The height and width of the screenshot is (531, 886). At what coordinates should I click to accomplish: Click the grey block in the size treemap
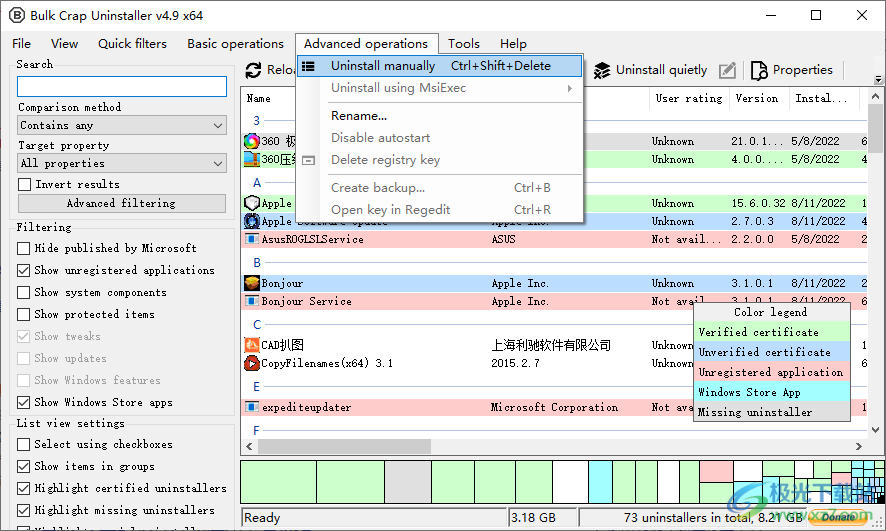(x=408, y=482)
